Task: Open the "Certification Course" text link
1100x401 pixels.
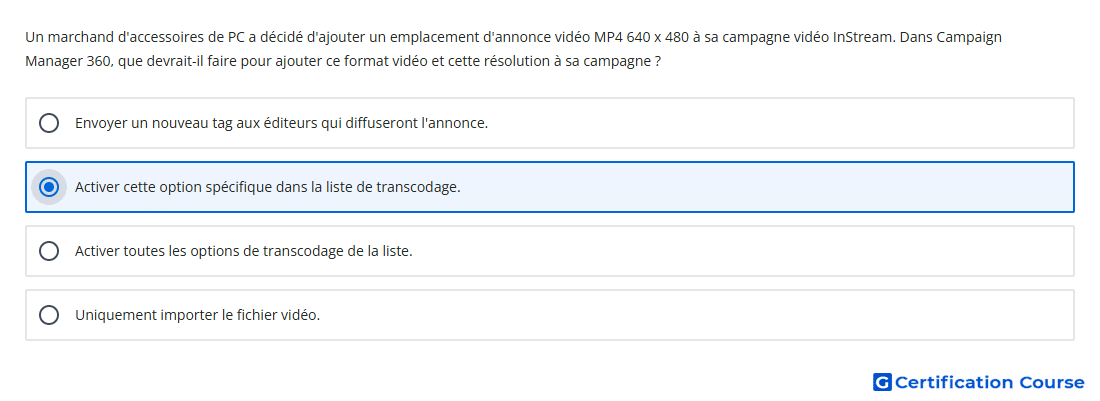Action: tap(989, 382)
